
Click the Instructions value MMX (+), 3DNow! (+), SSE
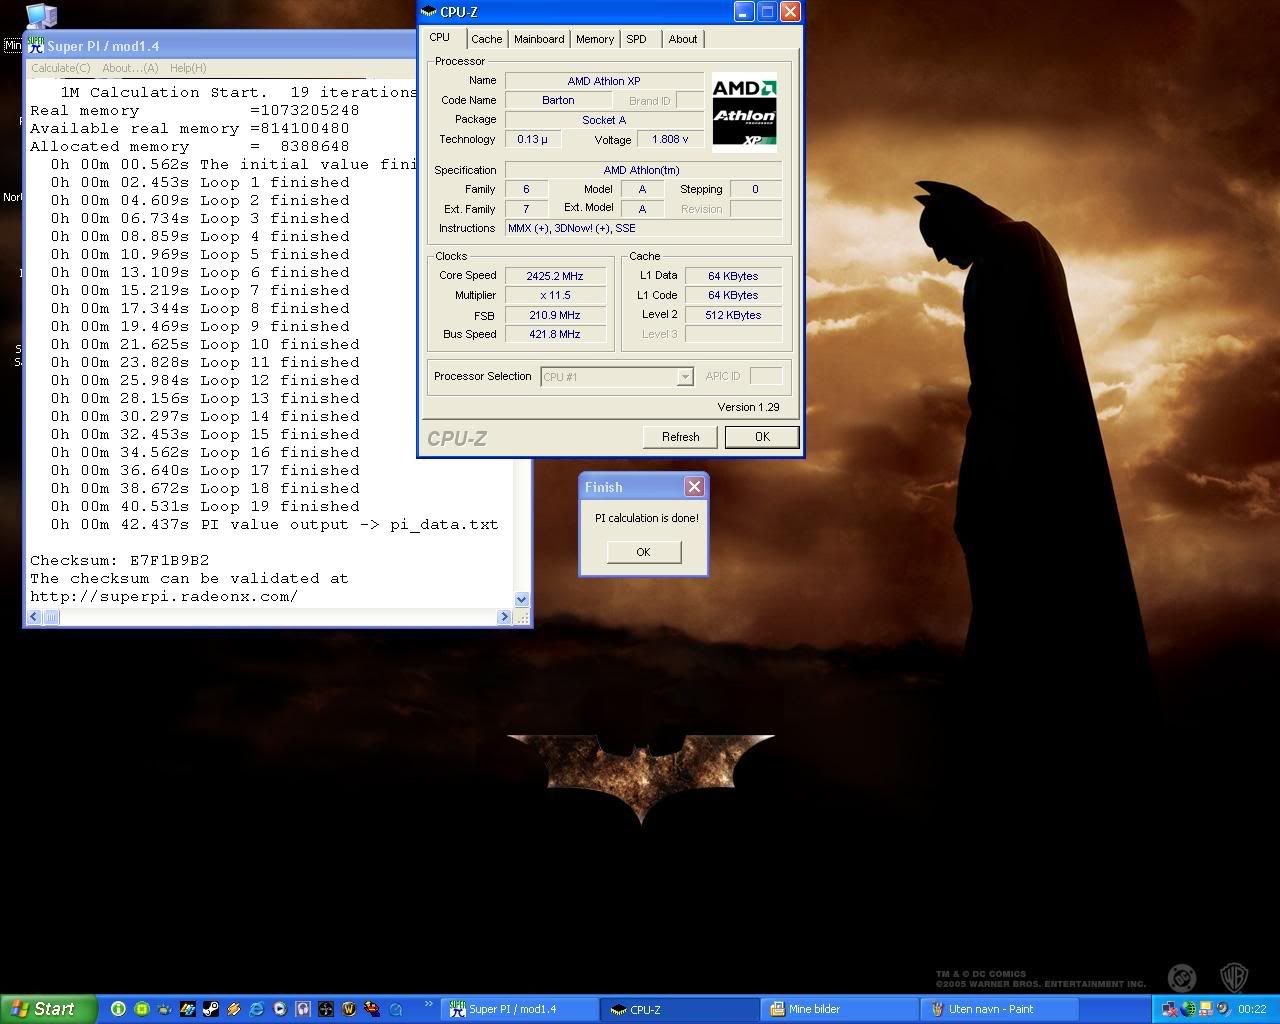pos(643,228)
